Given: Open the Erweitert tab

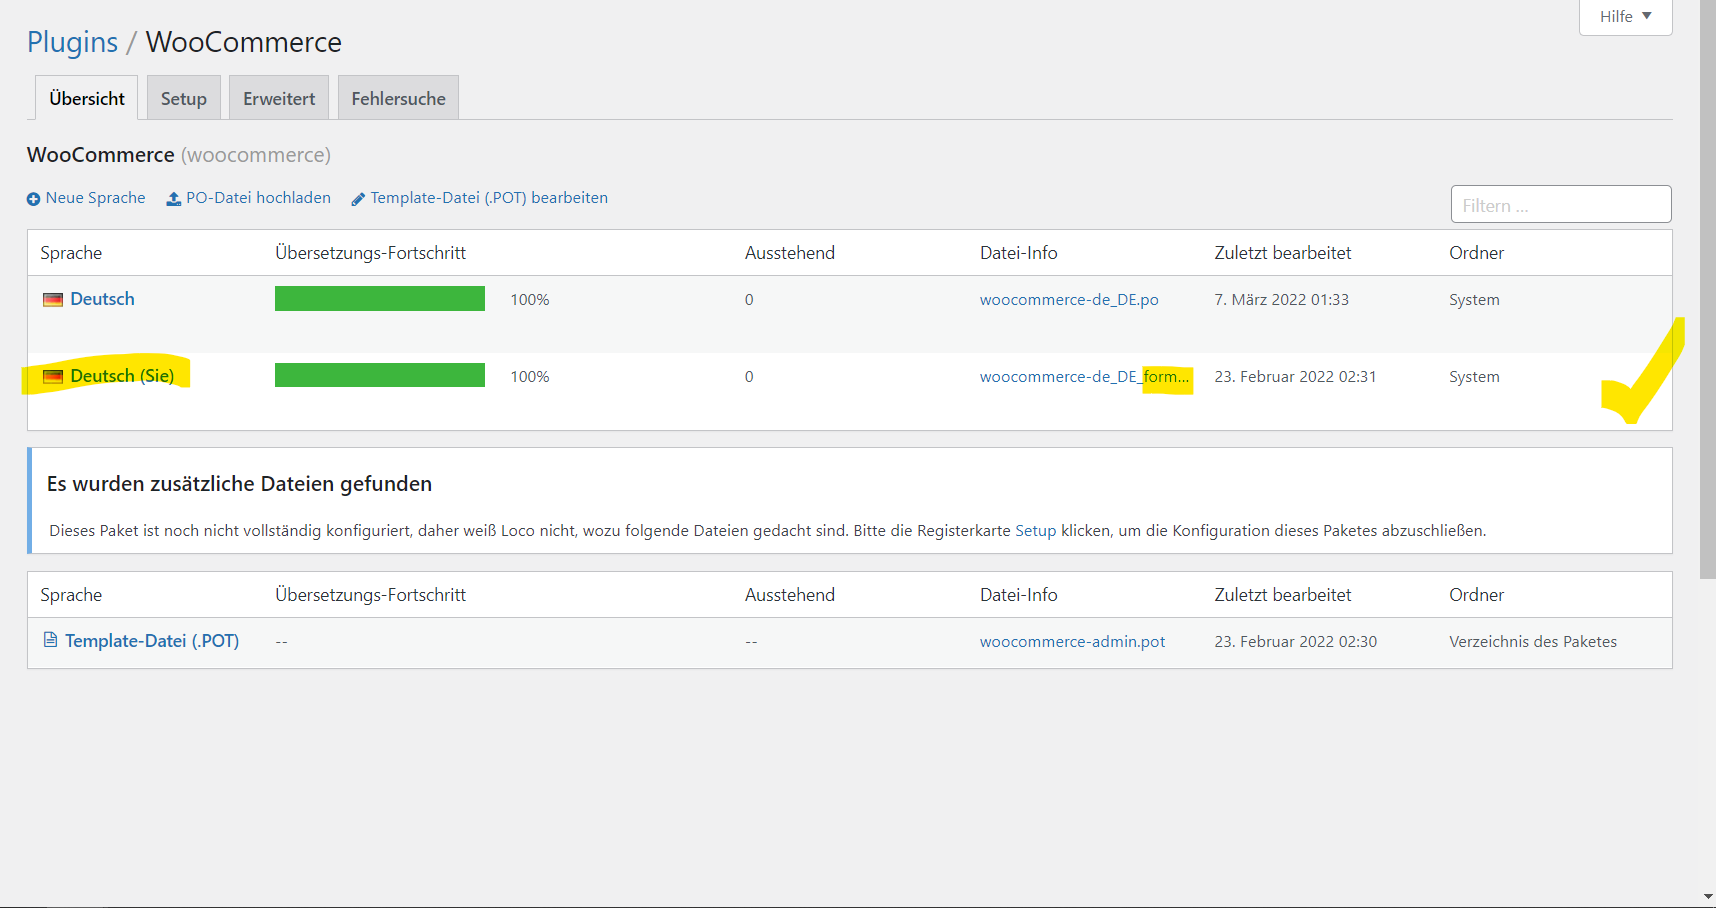Looking at the screenshot, I should coord(279,98).
